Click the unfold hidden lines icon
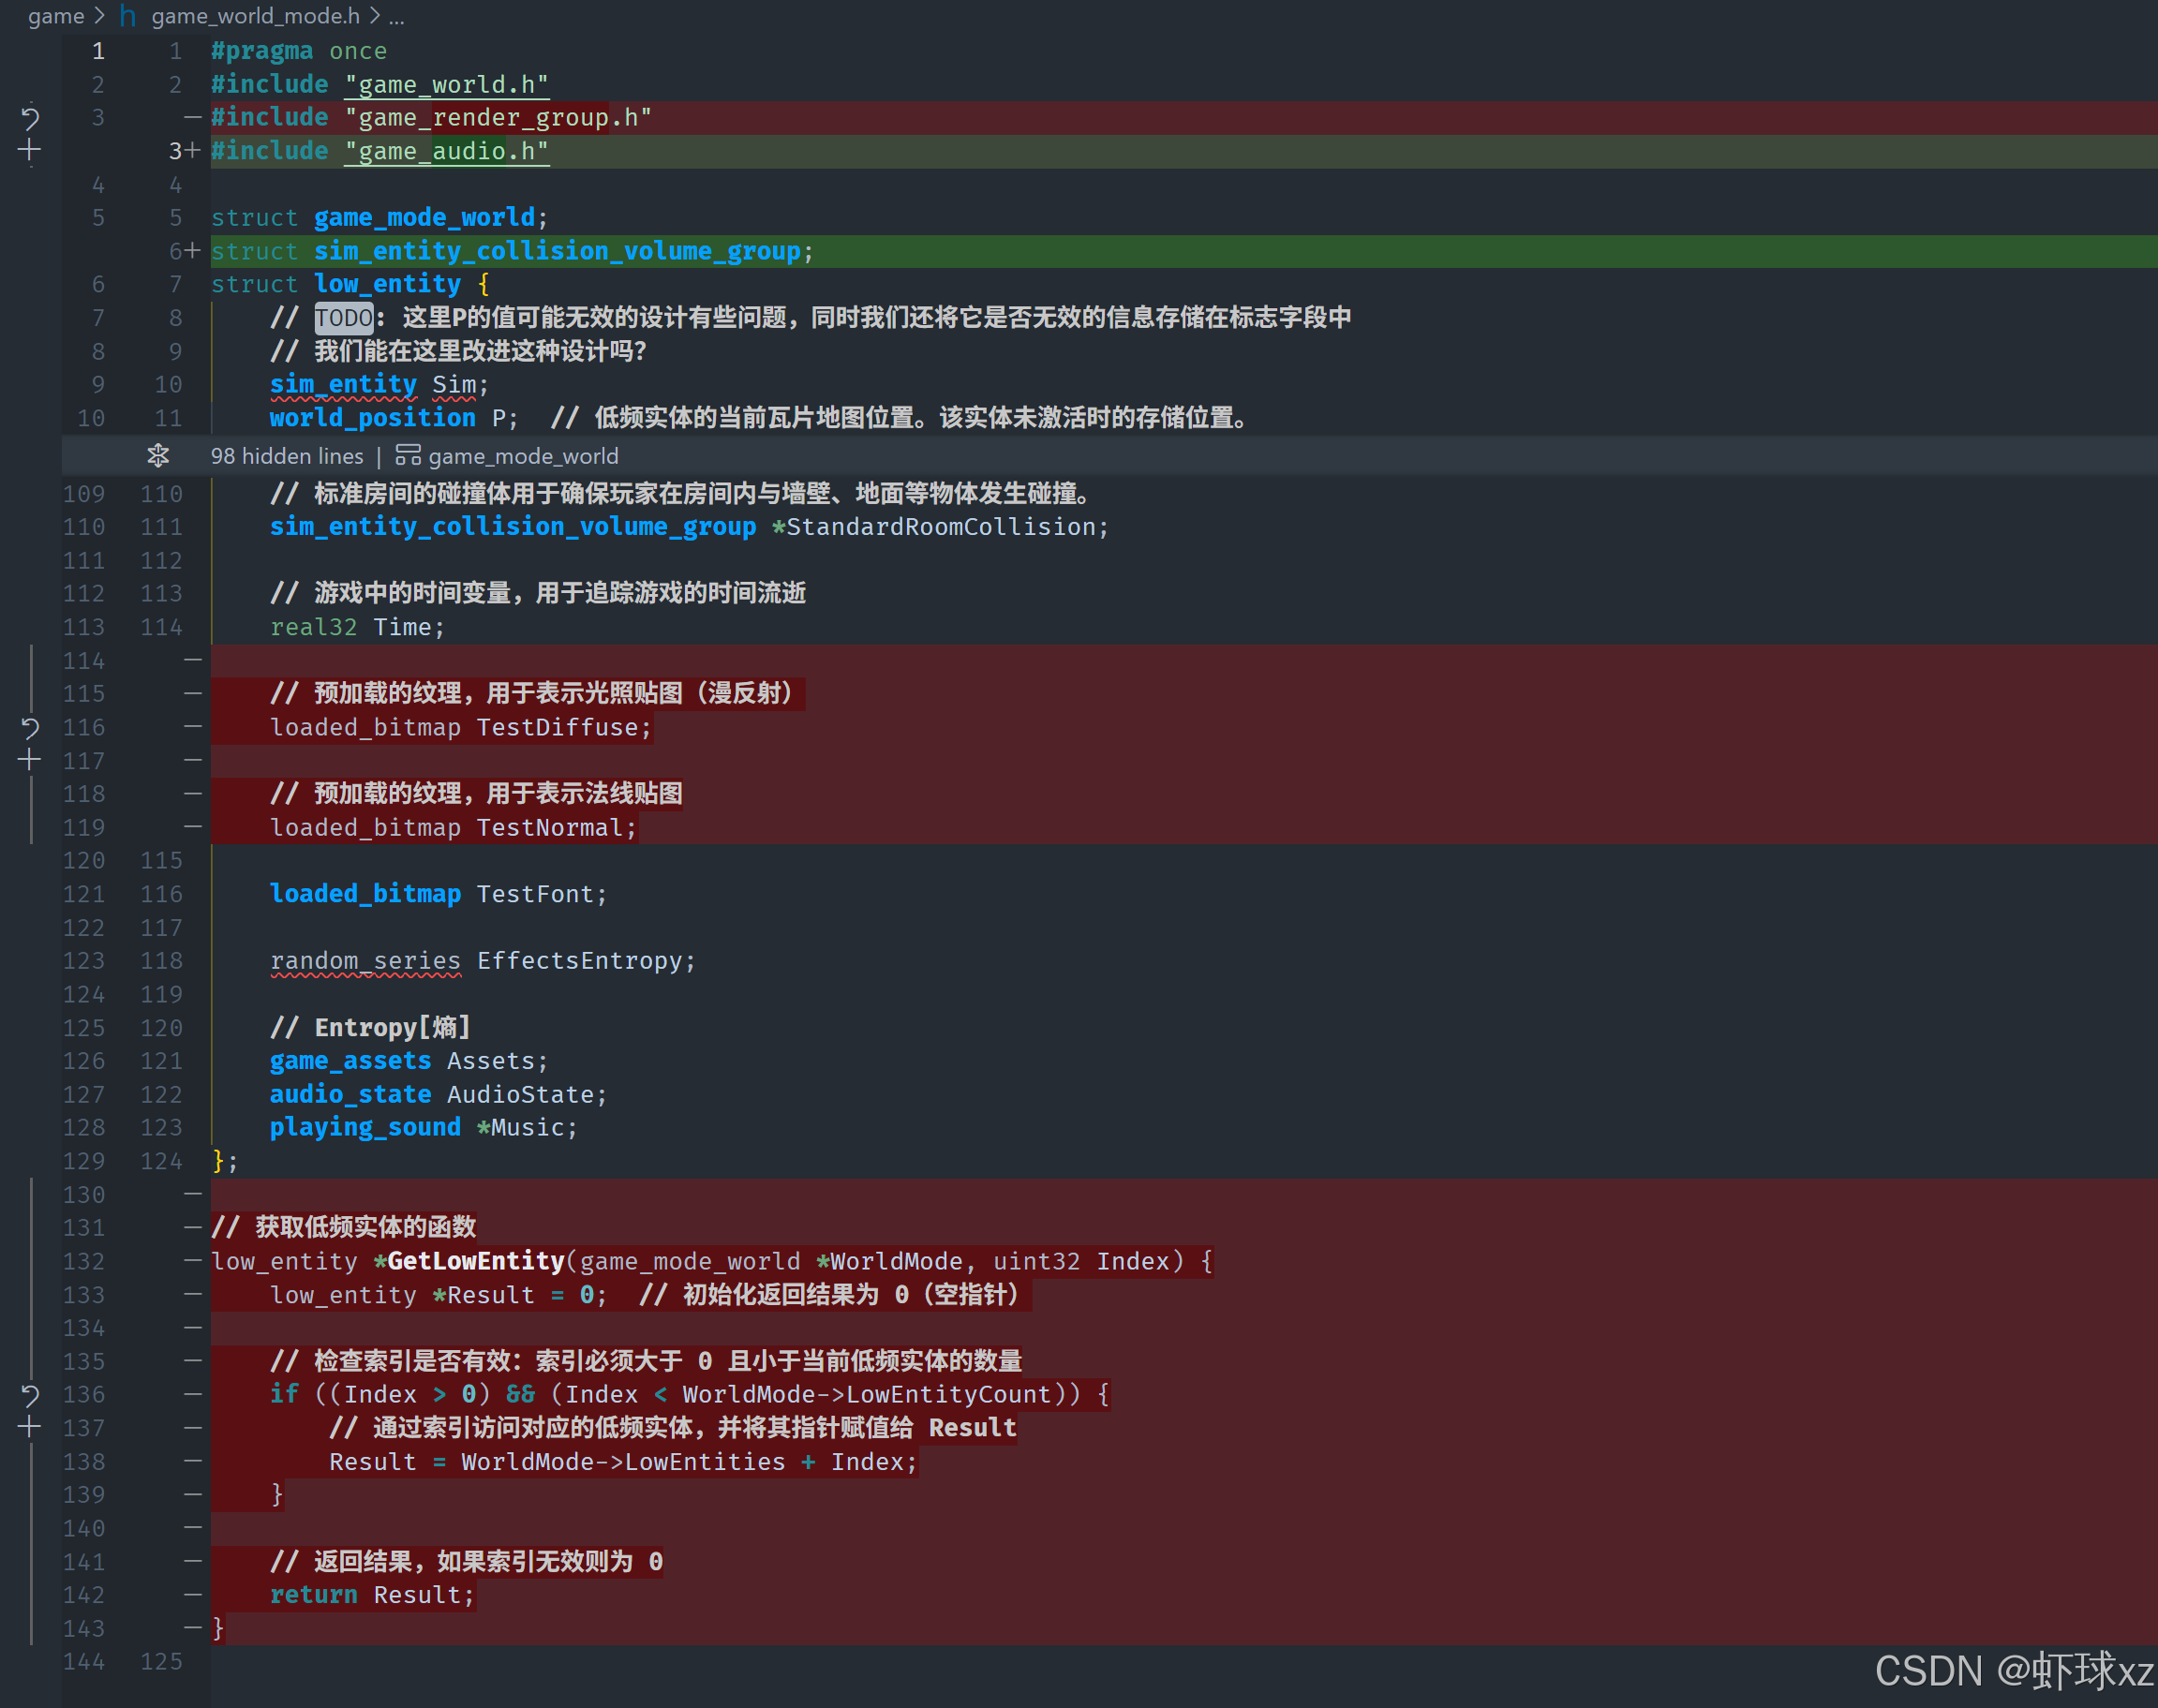 [x=158, y=456]
